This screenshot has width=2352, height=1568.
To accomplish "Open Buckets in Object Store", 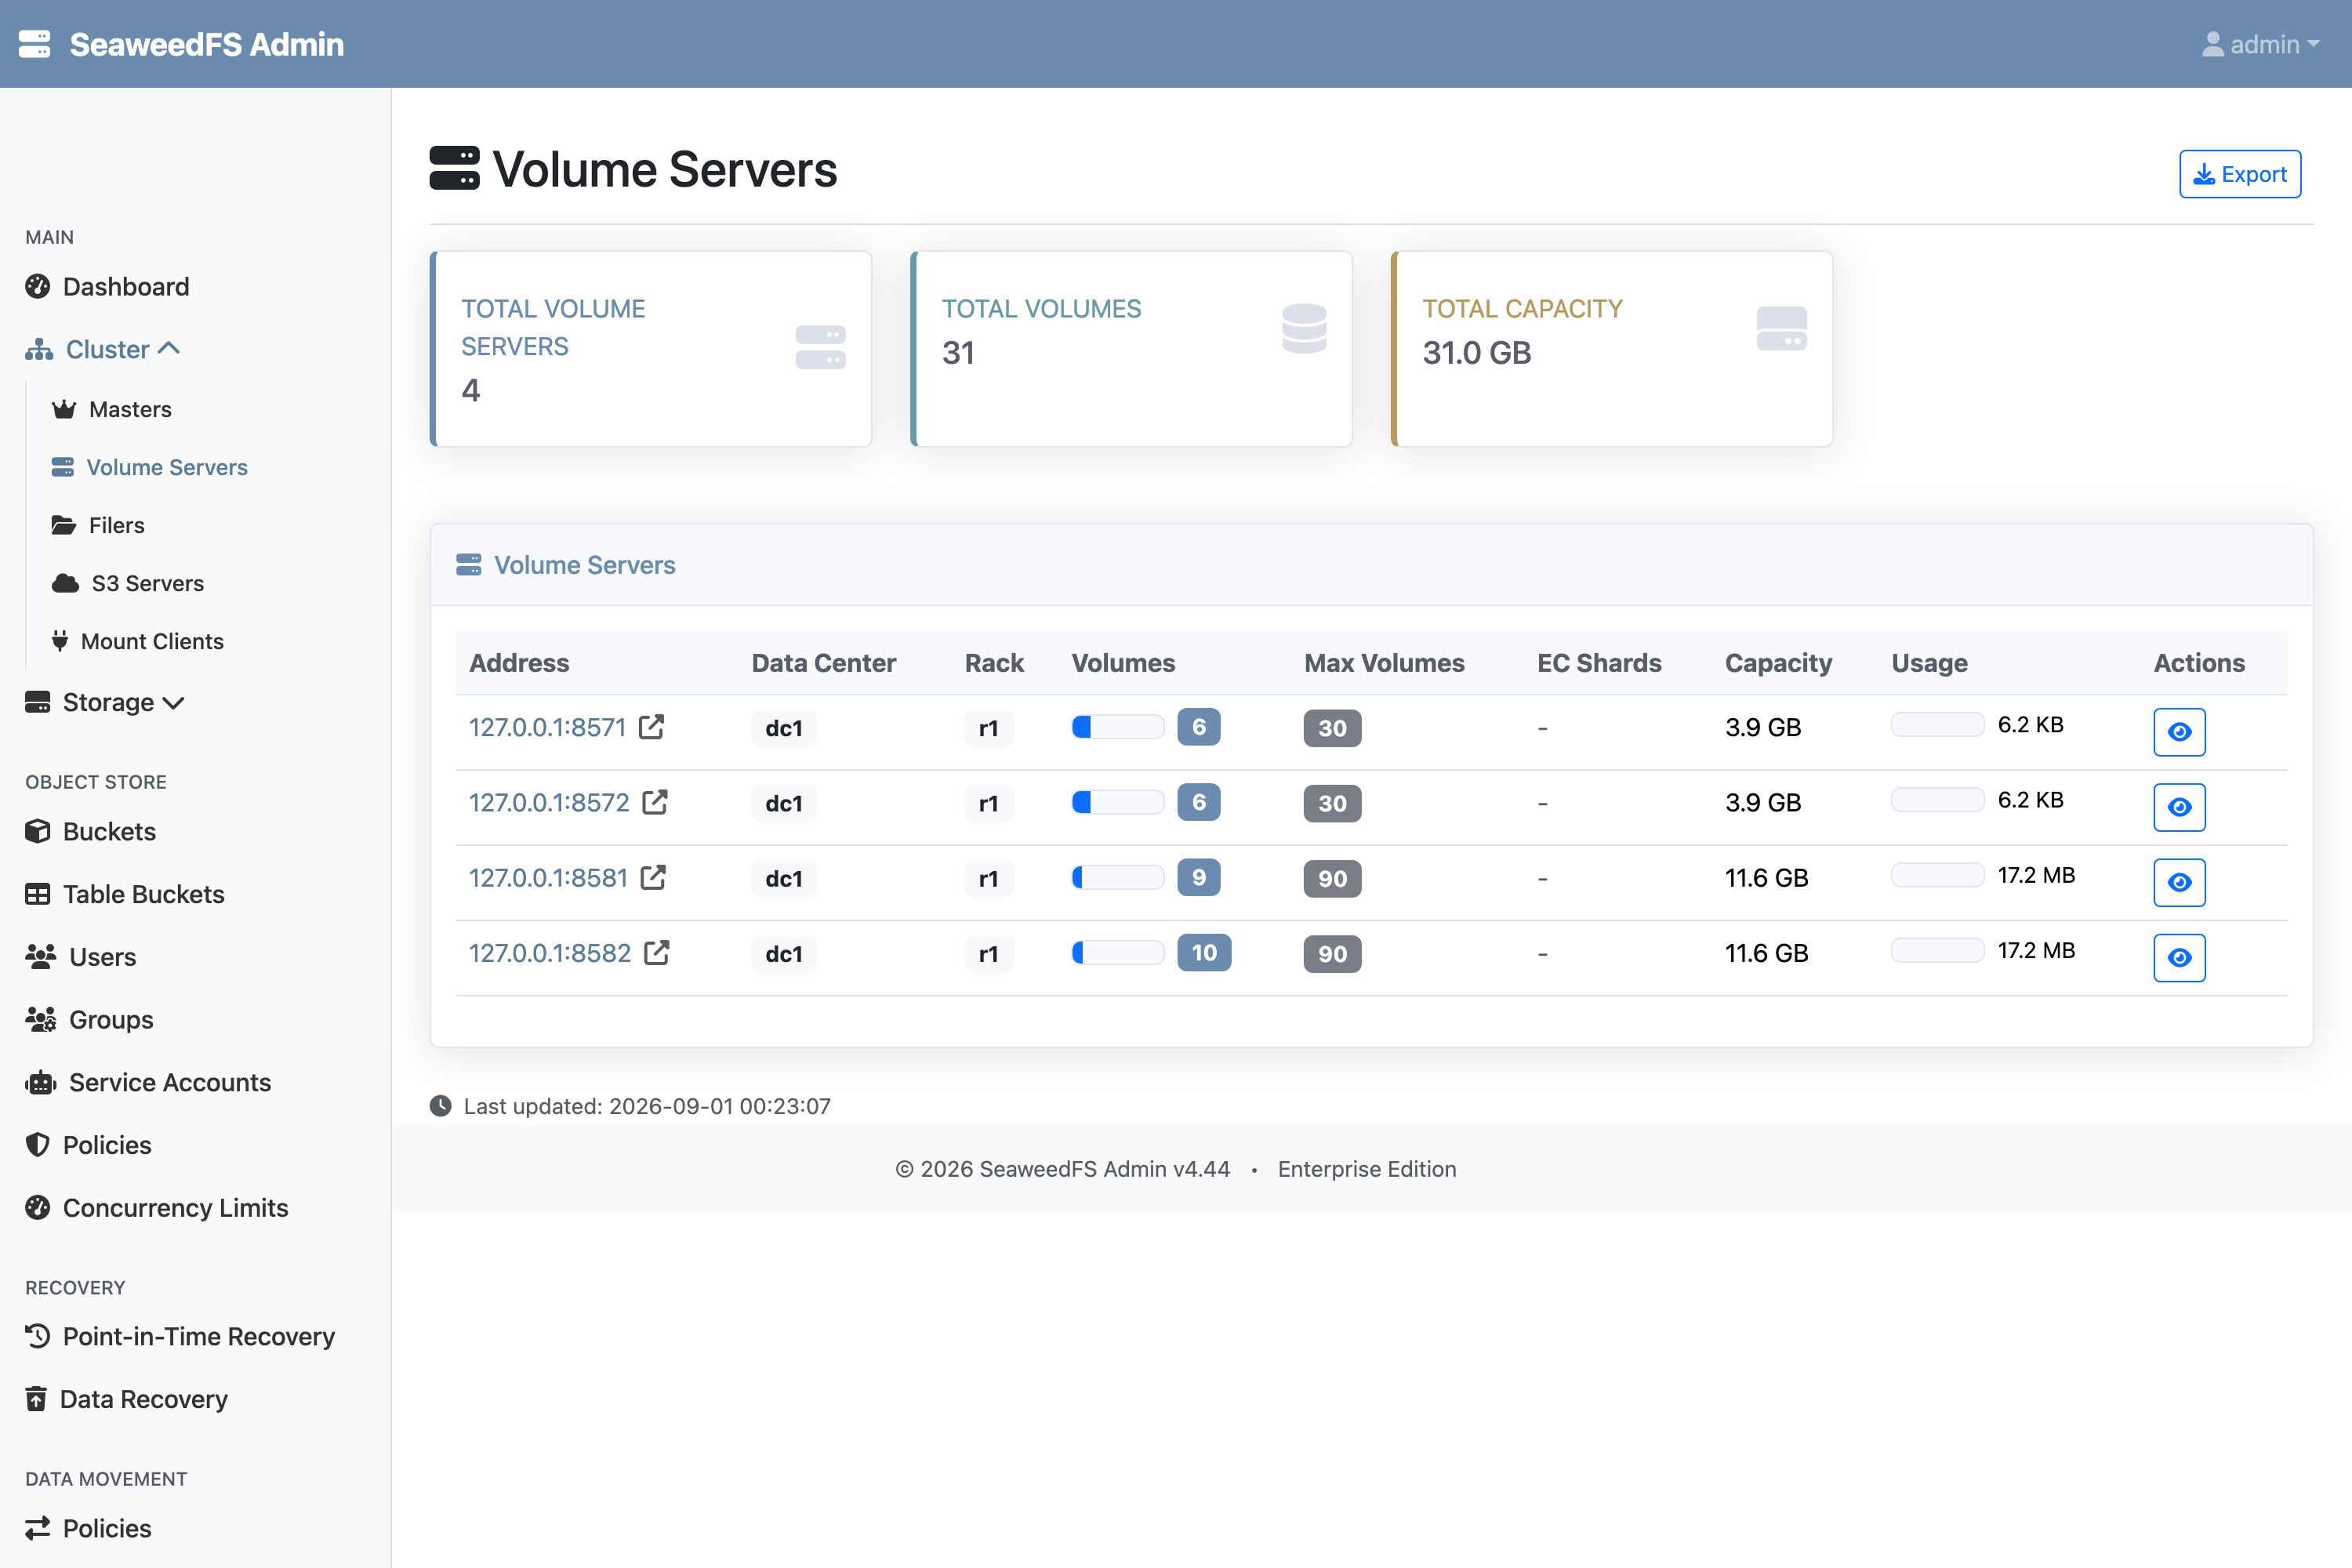I will tap(109, 832).
